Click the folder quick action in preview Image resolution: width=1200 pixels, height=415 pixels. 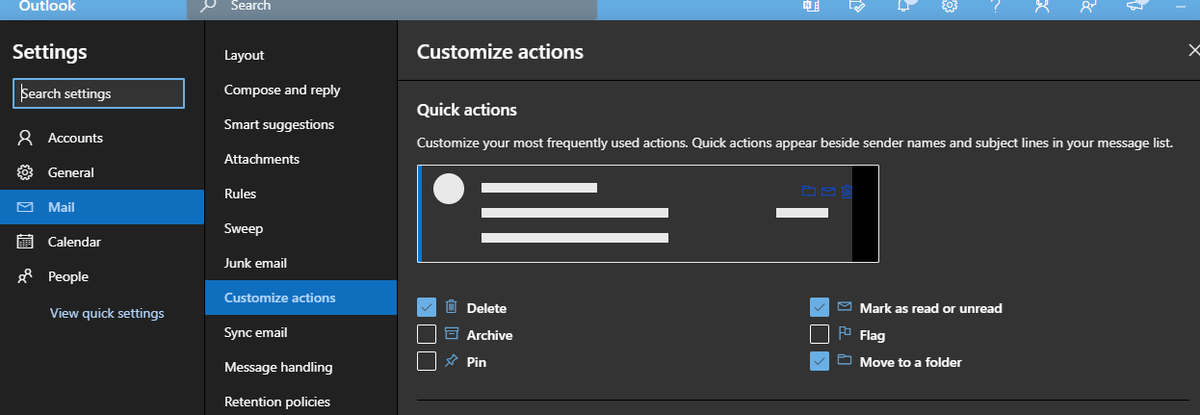(809, 191)
